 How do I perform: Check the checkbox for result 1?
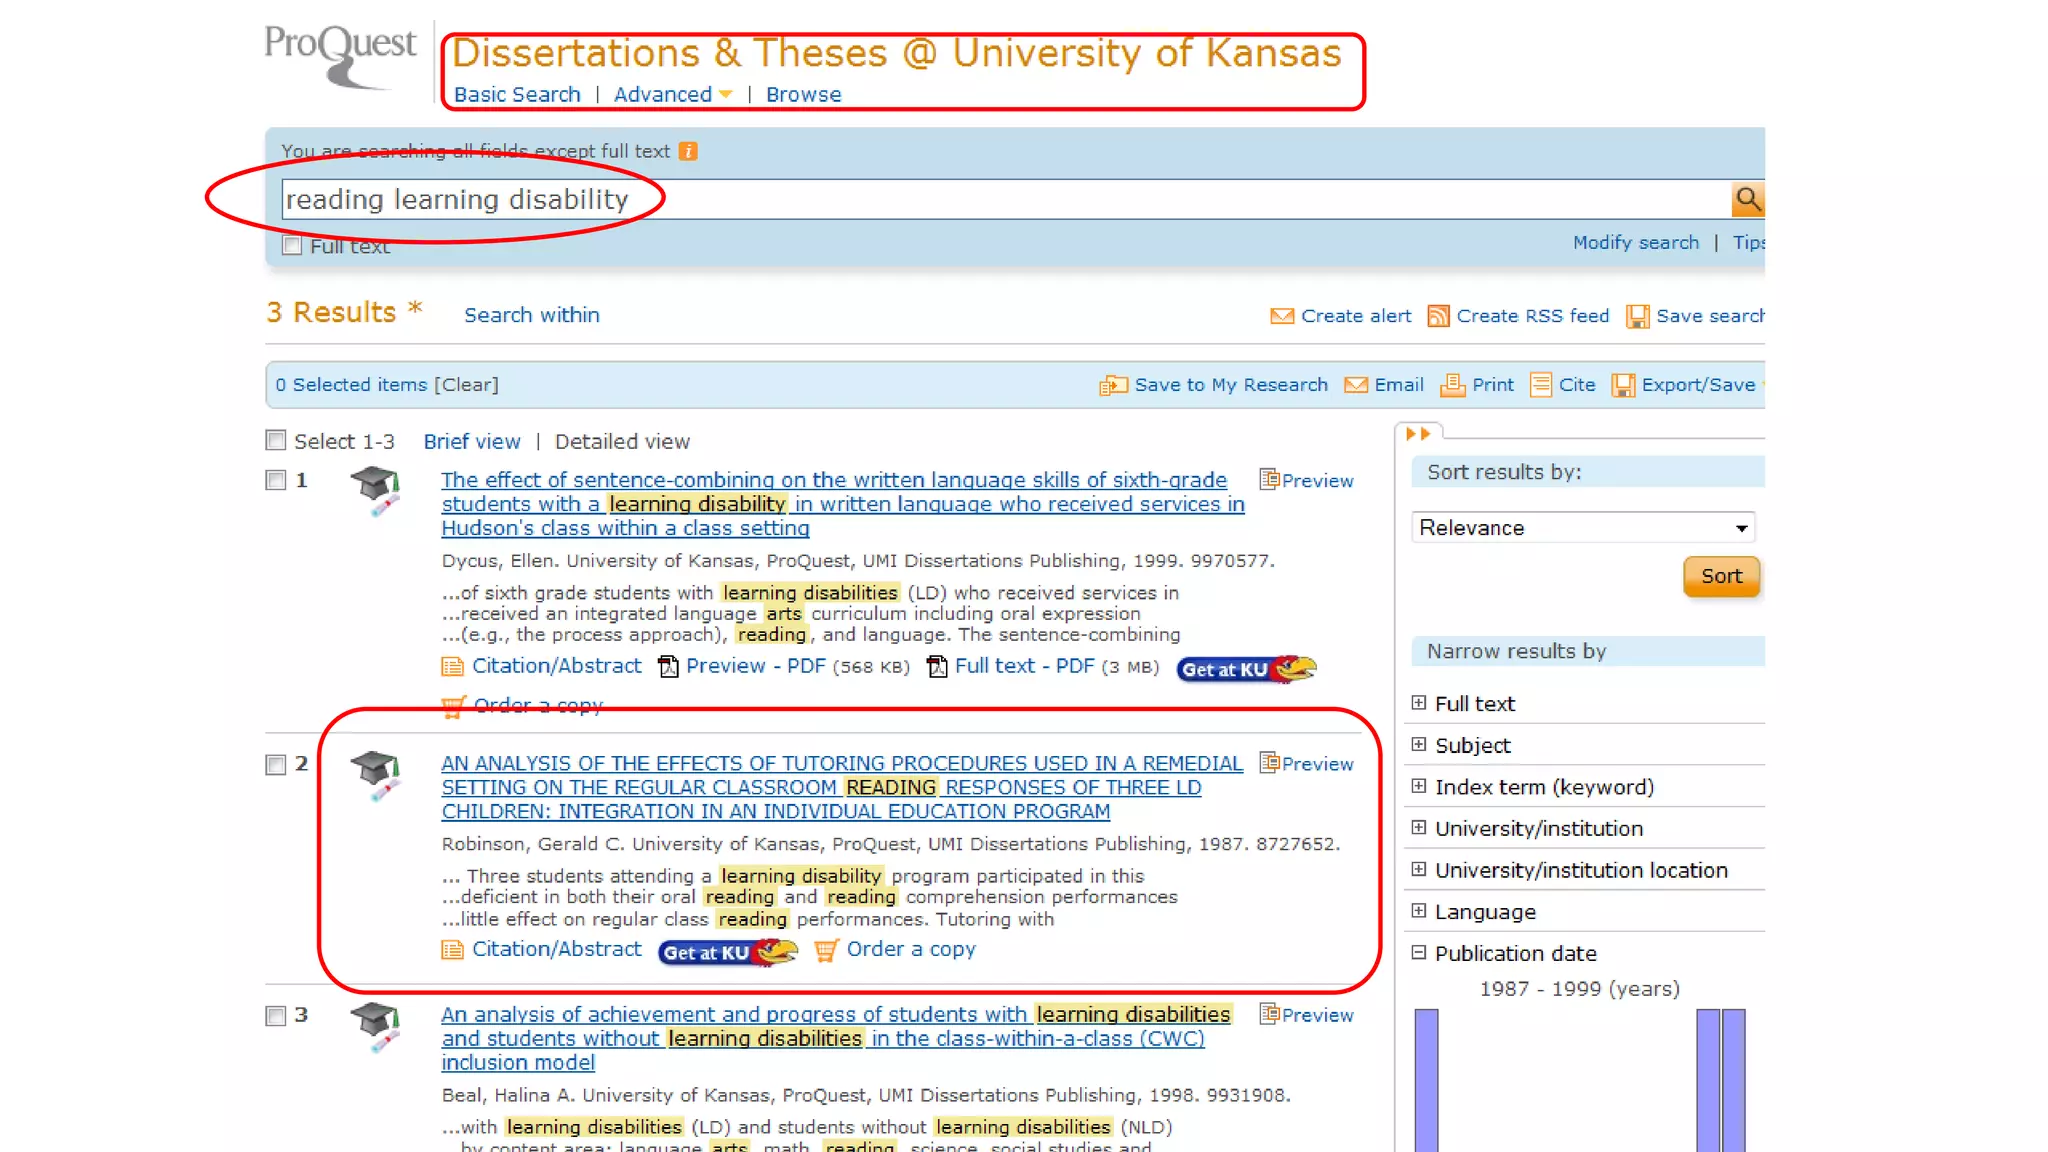point(276,480)
